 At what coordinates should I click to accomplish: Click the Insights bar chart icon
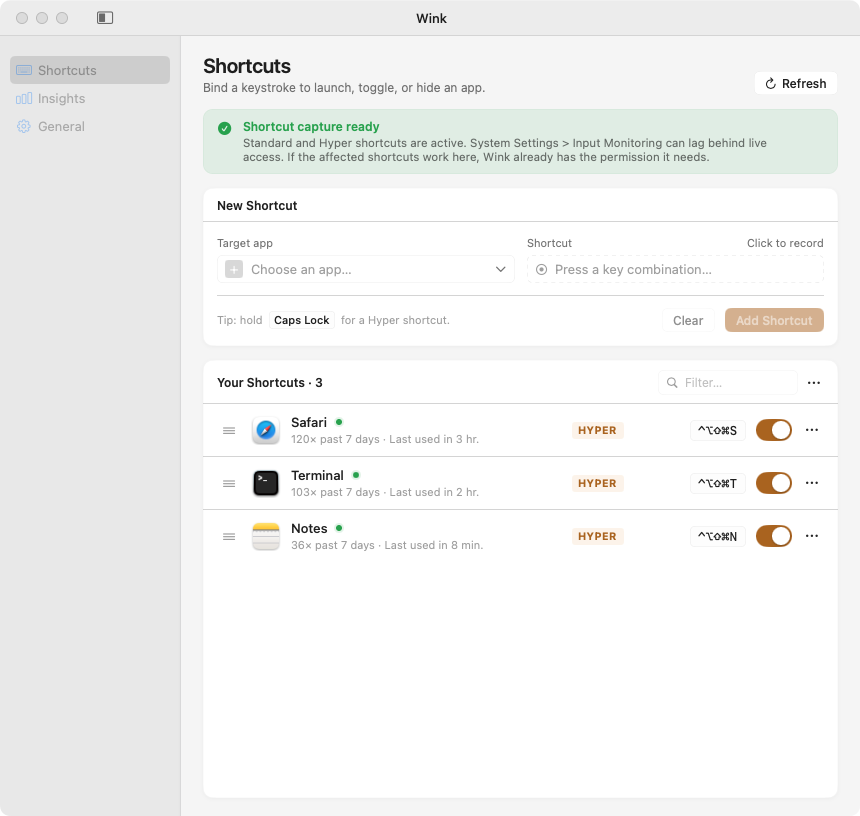click(x=24, y=98)
